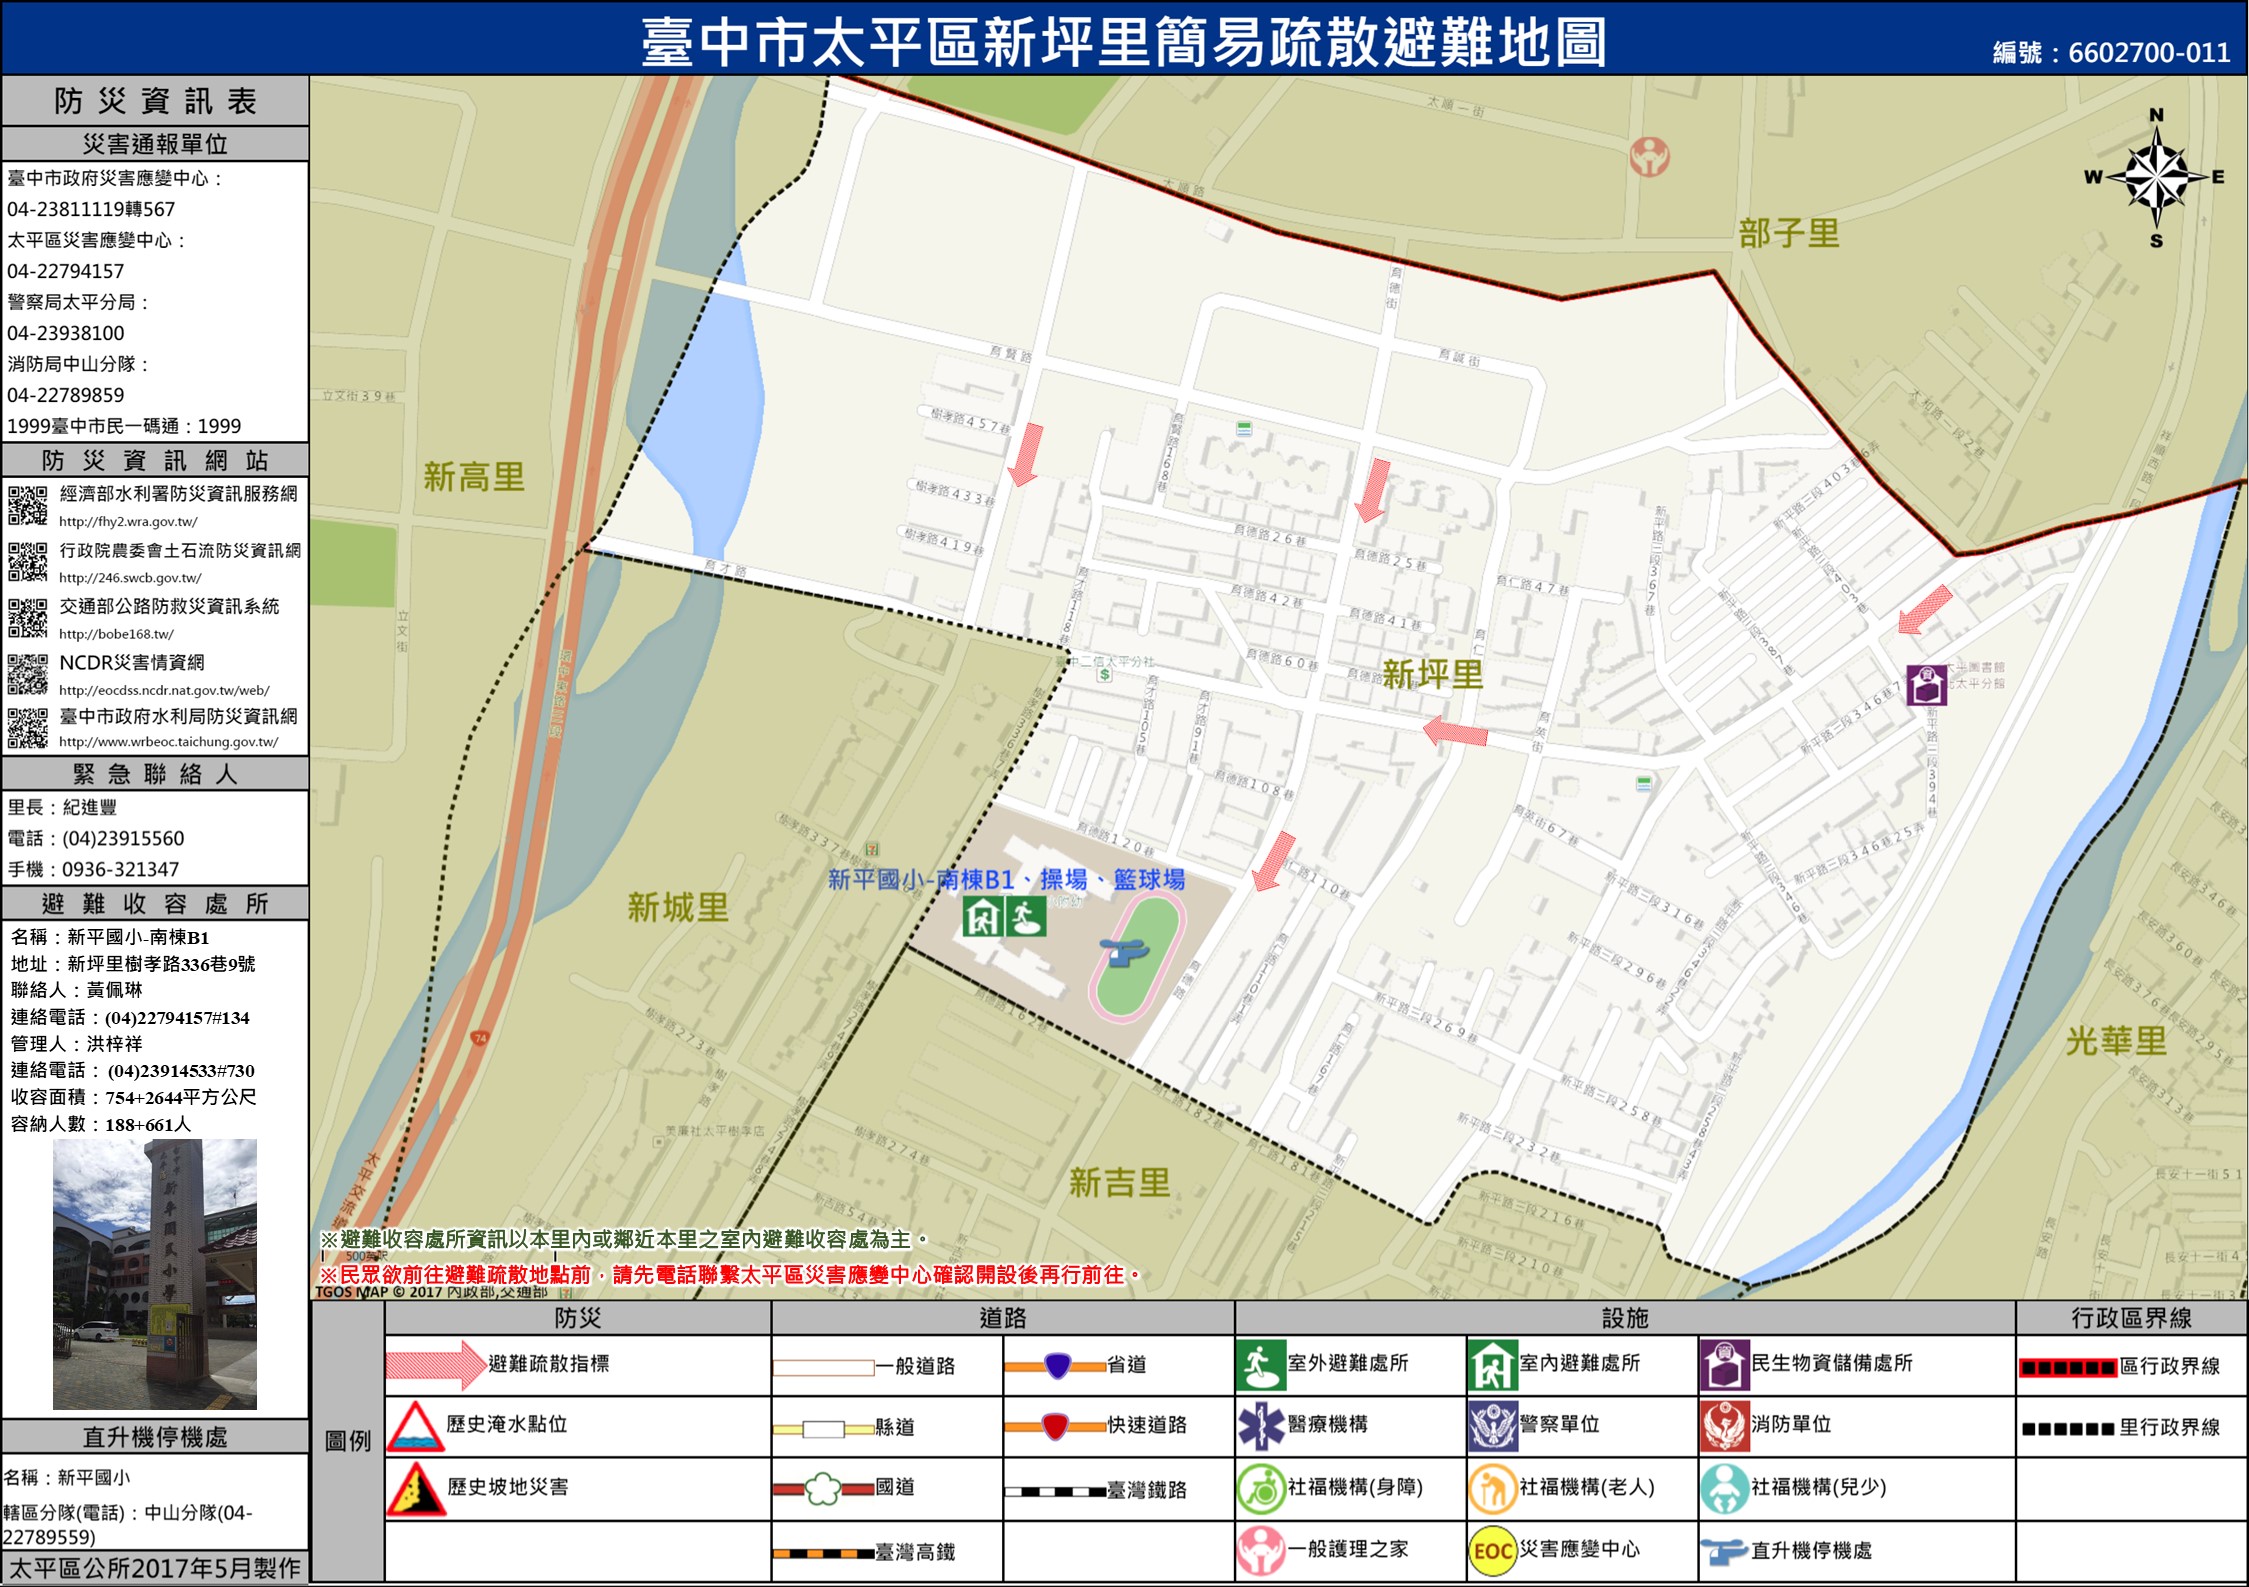Viewport: 2249px width, 1587px height.
Task: Click the QR code for 經濟部水利署防災資訊服務網
Action: tap(28, 505)
